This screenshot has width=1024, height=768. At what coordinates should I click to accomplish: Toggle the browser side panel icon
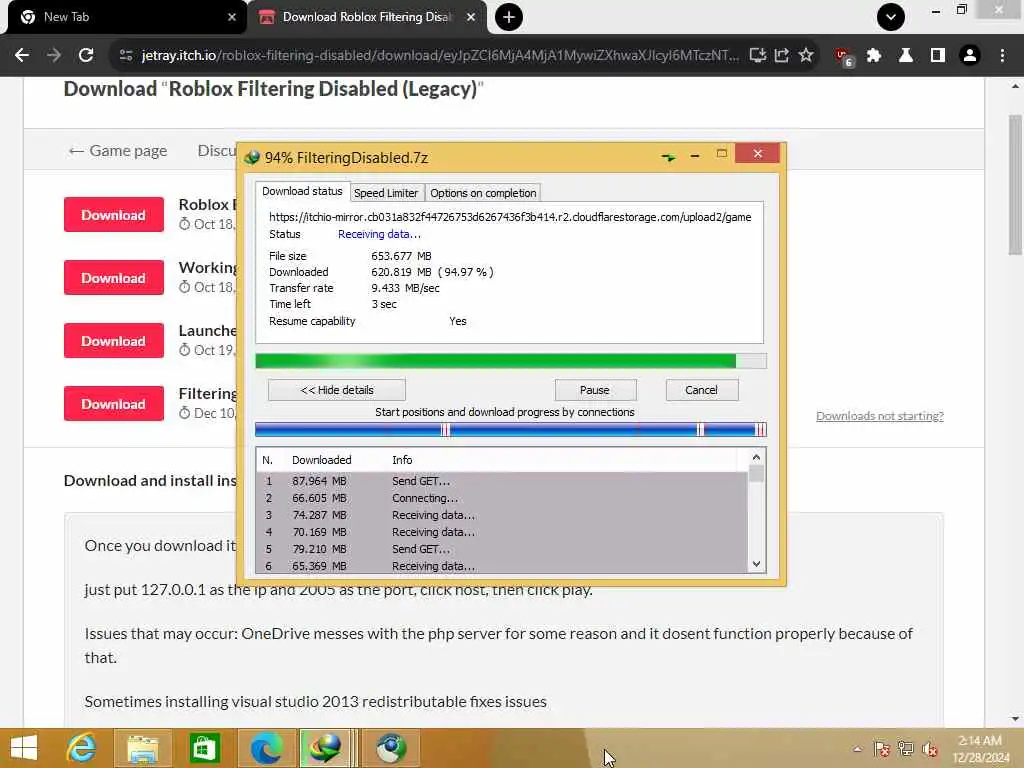point(938,56)
